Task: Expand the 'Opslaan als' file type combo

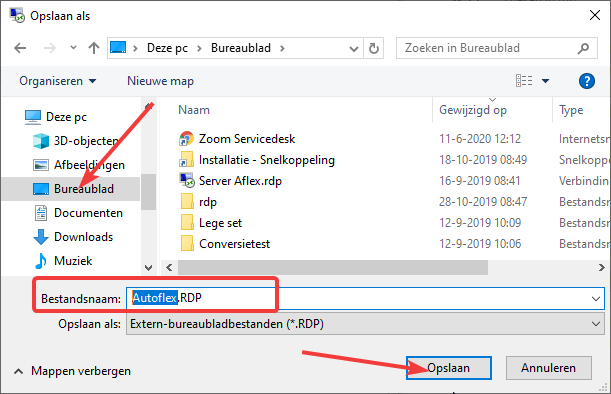Action: pyautogui.click(x=366, y=324)
